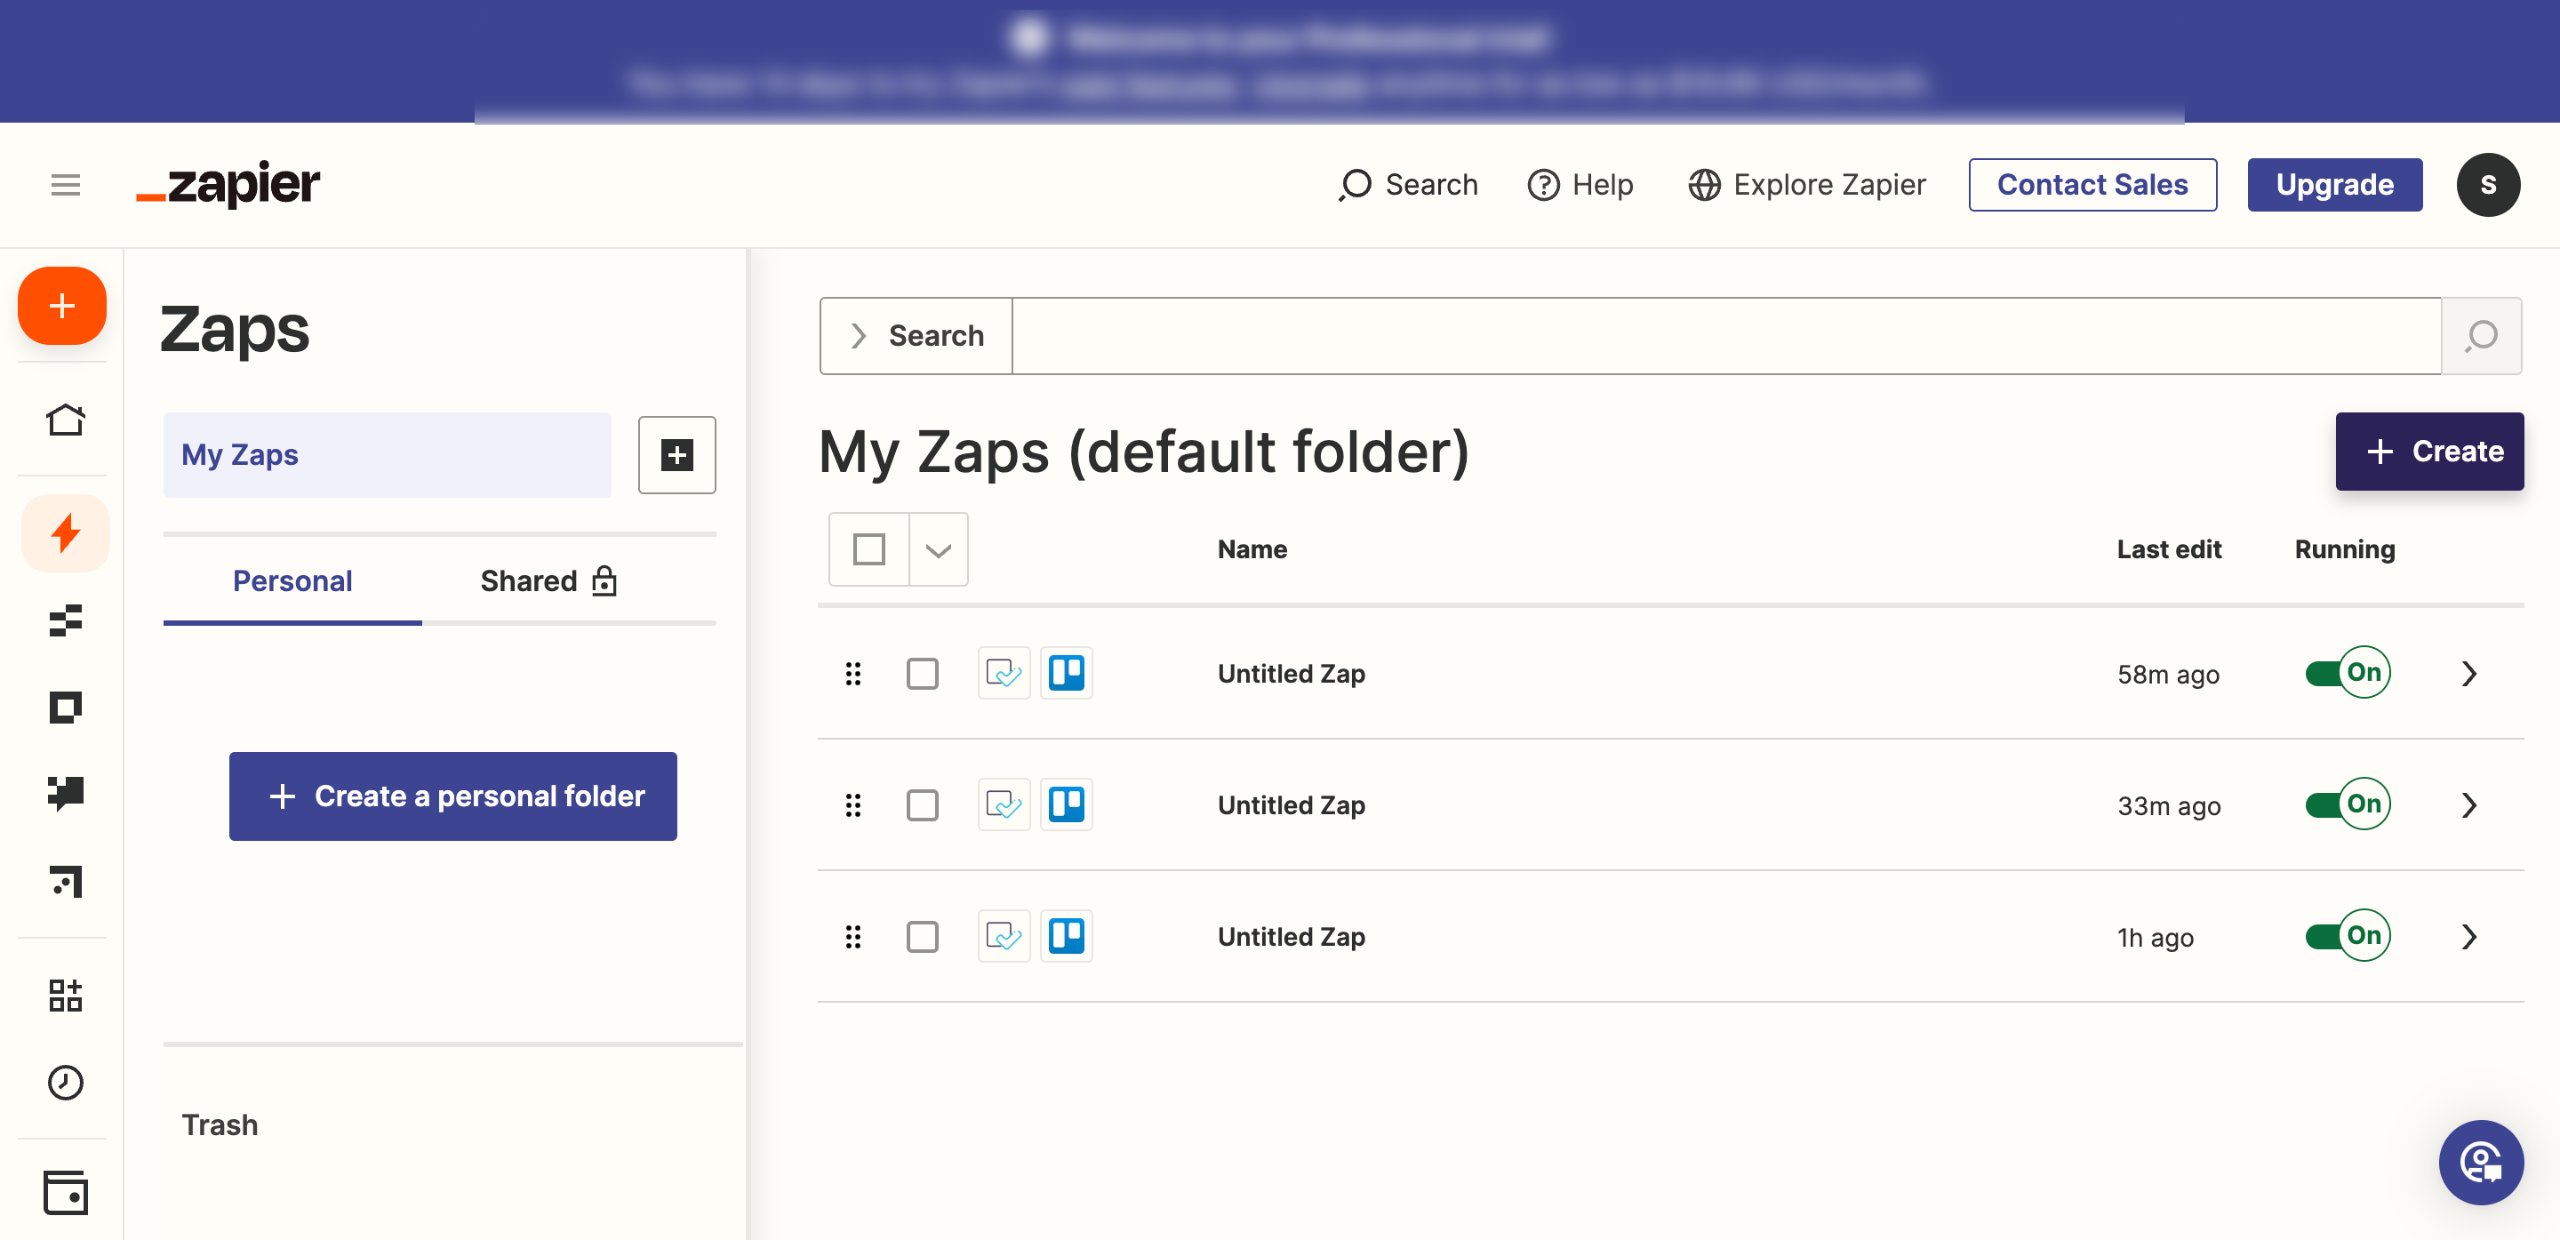
Task: Click into the Zaps search input field
Action: click(x=1725, y=336)
